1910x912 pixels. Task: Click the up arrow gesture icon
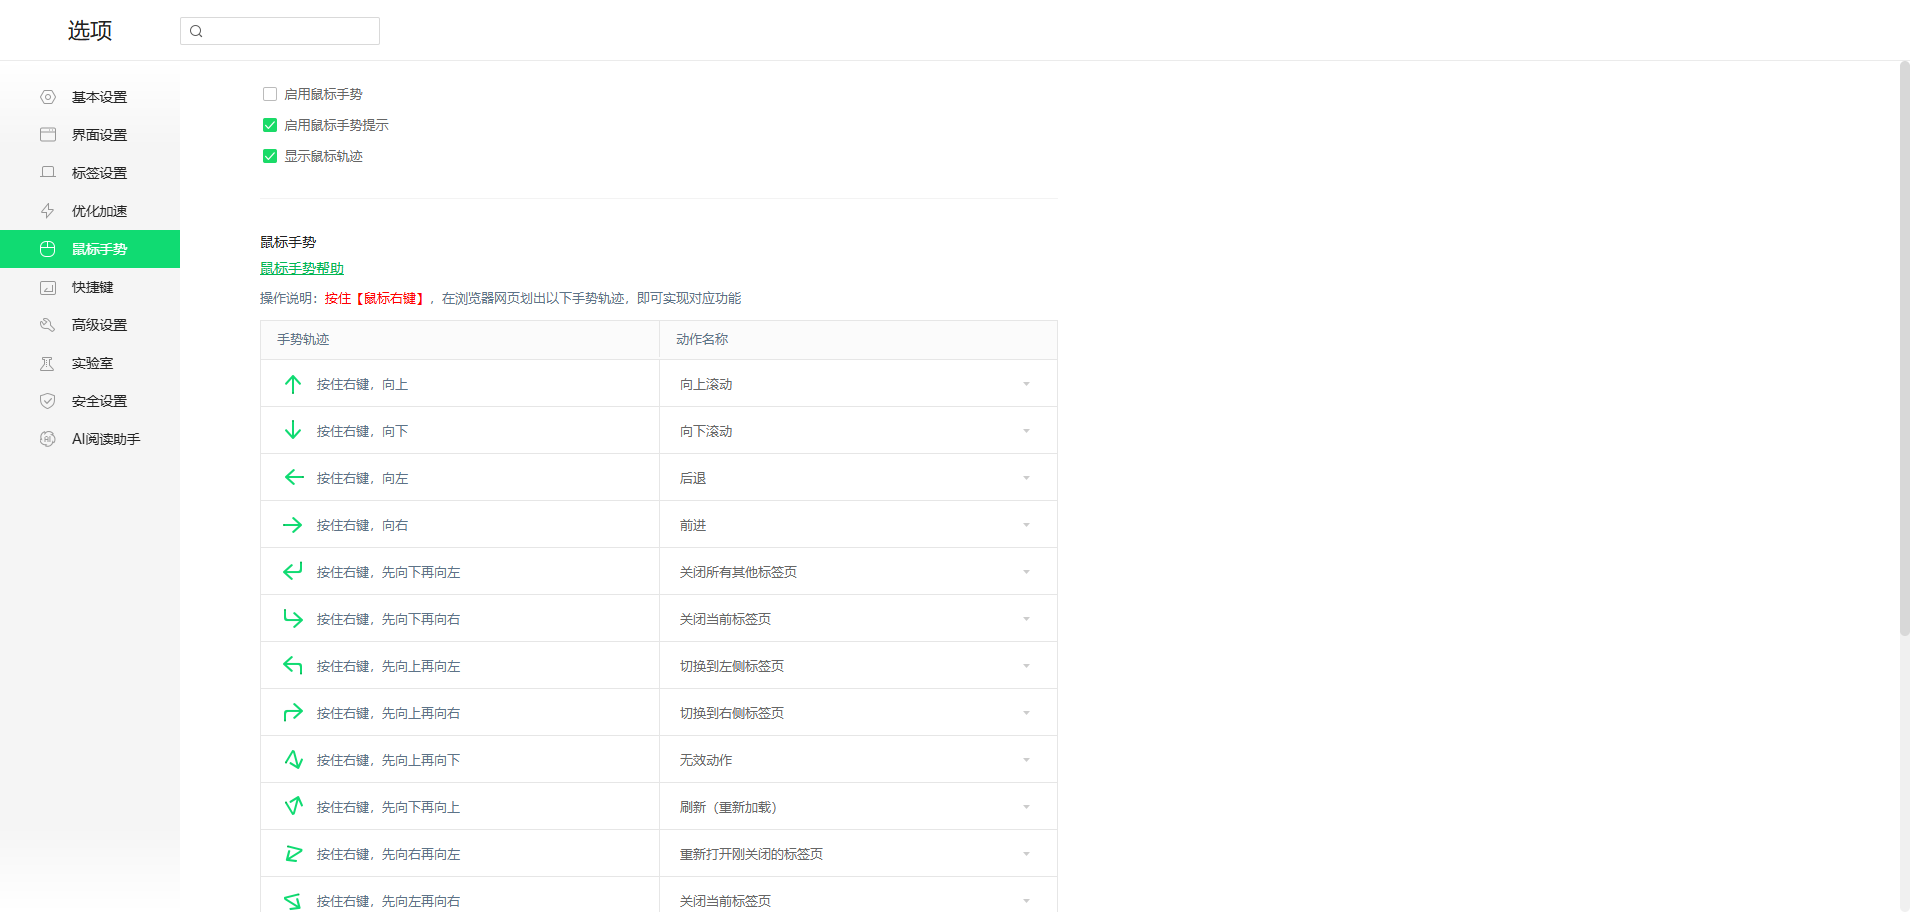293,384
